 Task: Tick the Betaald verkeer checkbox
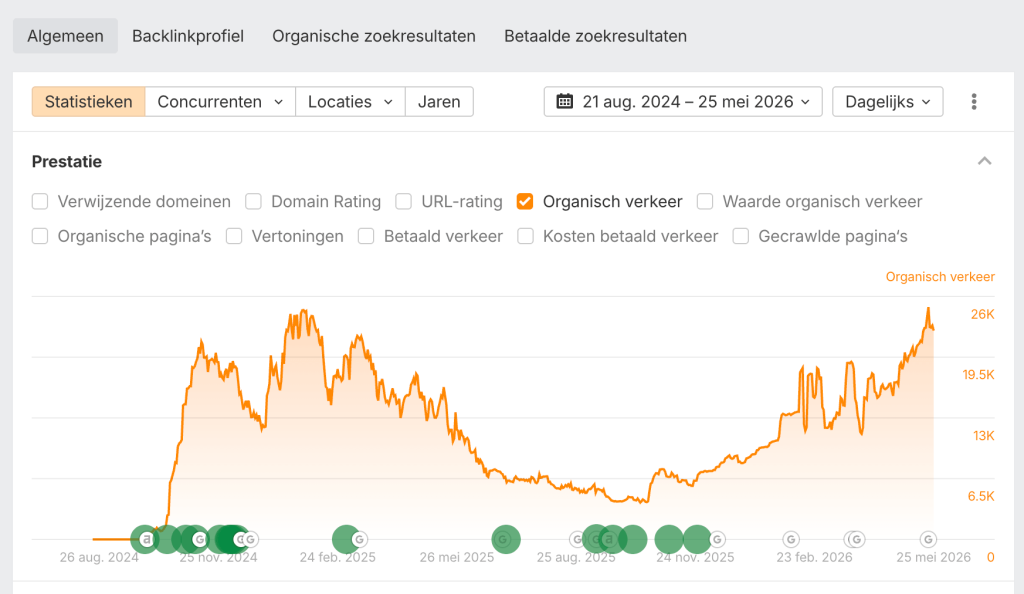366,236
